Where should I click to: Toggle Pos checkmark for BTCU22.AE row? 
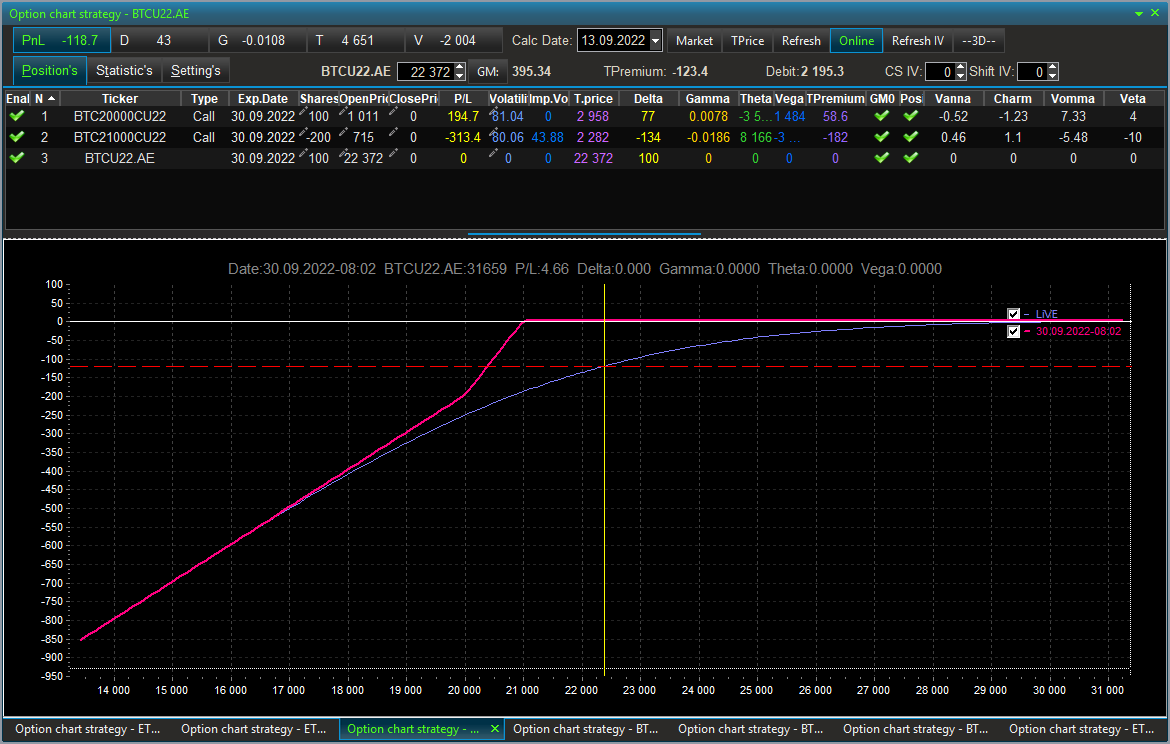click(x=910, y=158)
